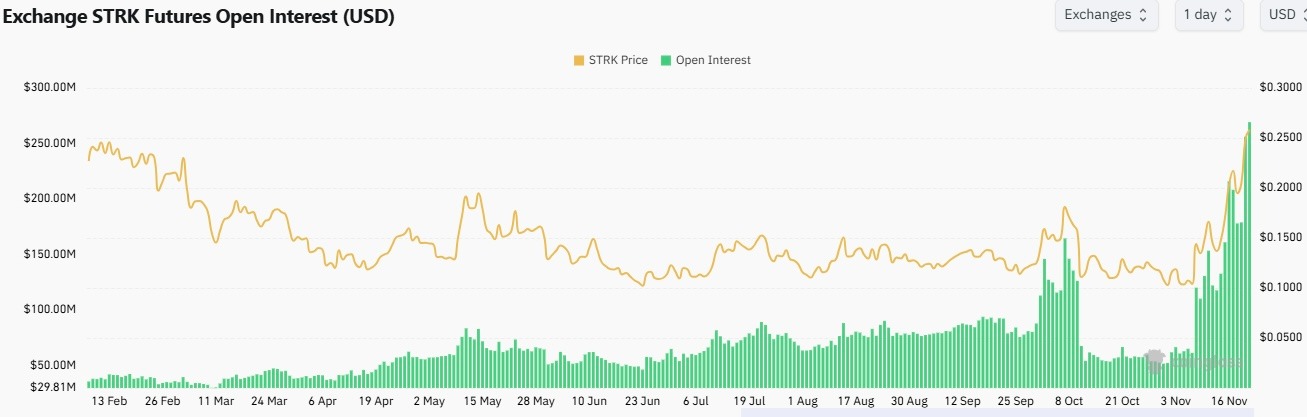The height and width of the screenshot is (417, 1307).
Task: Click the green Open Interest legend square
Action: [x=666, y=60]
